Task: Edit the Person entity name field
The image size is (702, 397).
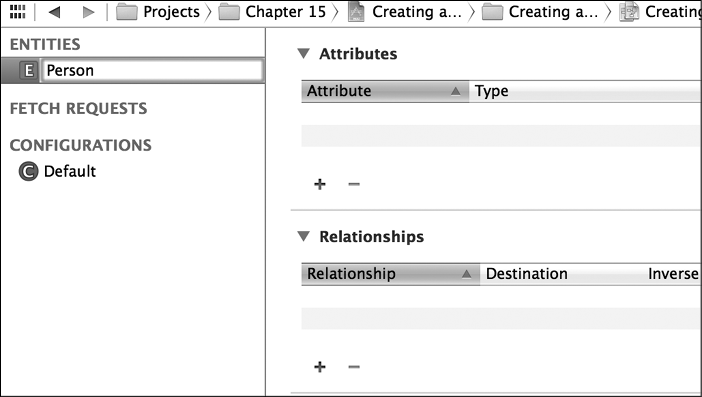Action: coord(152,70)
